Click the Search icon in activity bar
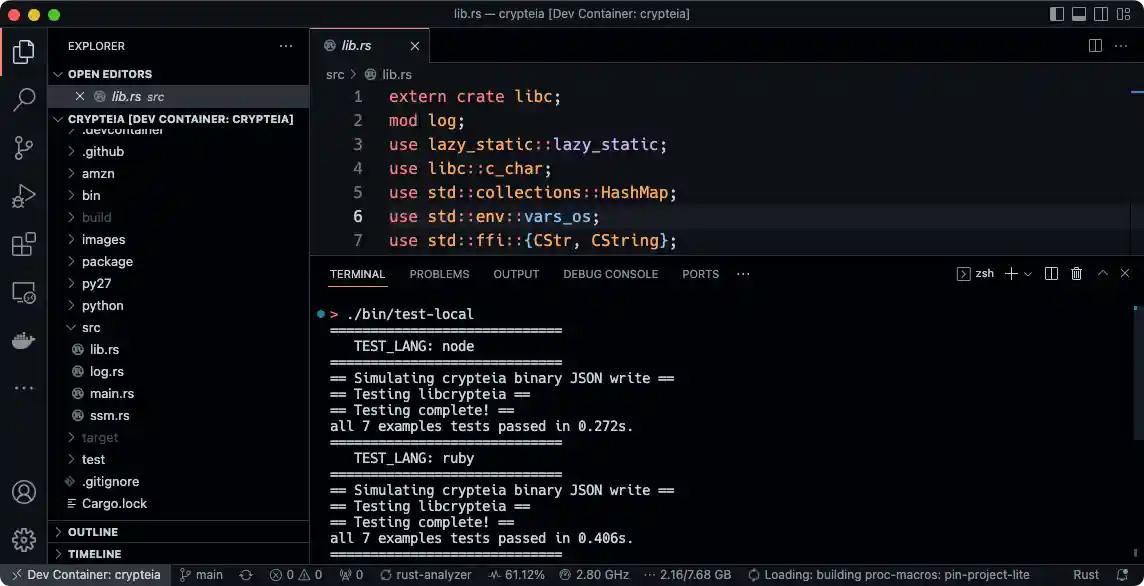The width and height of the screenshot is (1144, 586). tap(24, 98)
